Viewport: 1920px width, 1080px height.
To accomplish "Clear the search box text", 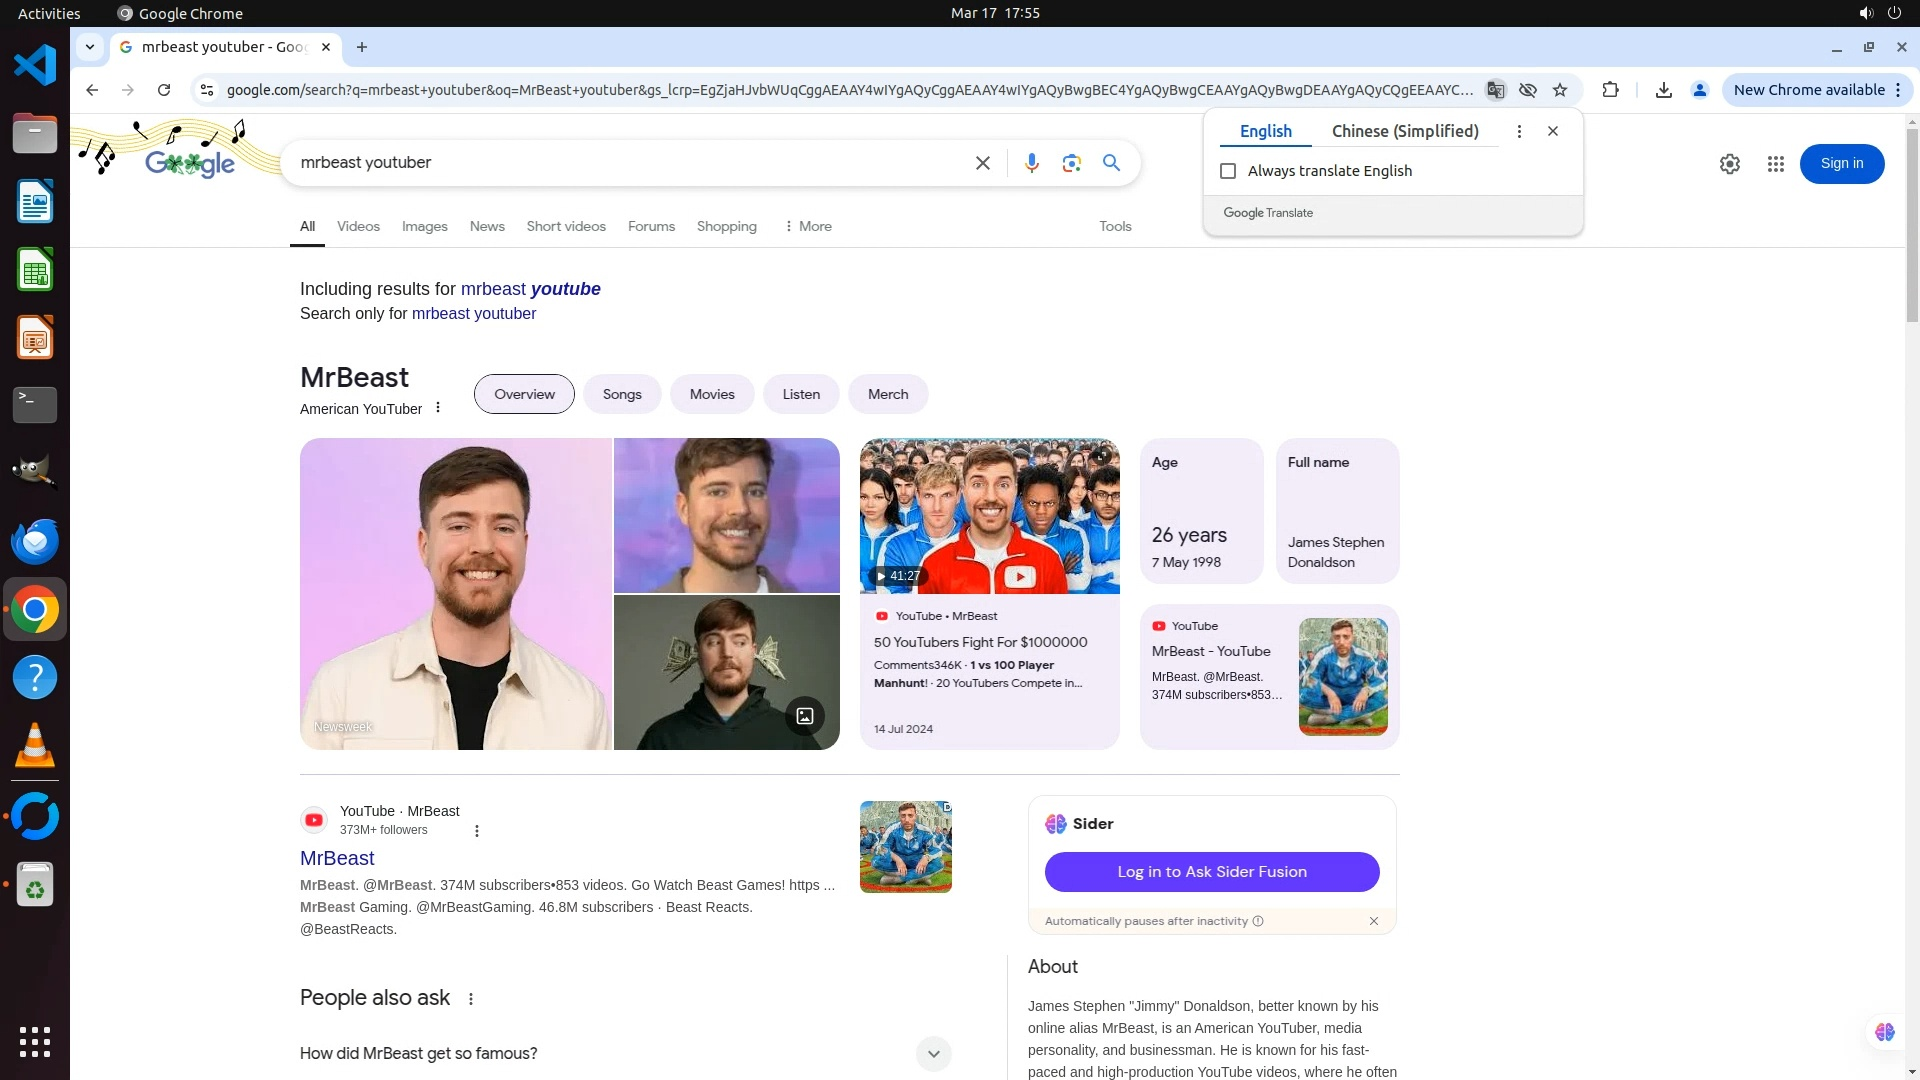I will click(x=982, y=163).
